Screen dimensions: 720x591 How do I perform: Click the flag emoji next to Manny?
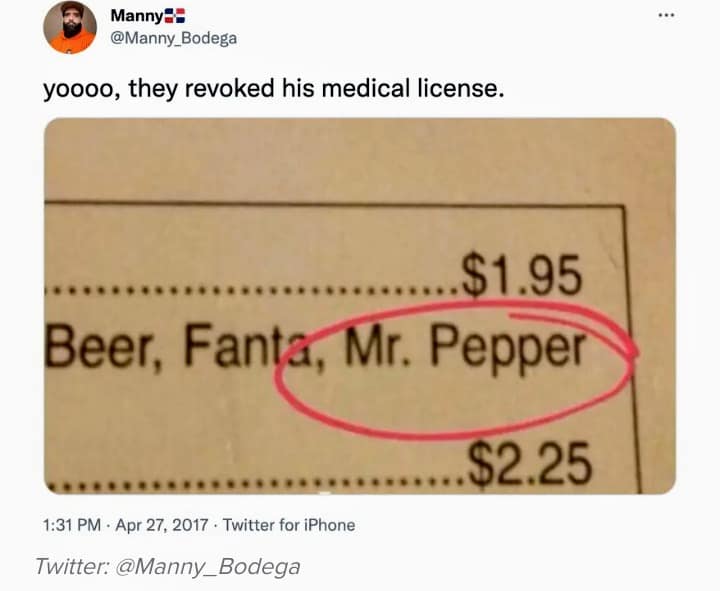click(x=174, y=16)
